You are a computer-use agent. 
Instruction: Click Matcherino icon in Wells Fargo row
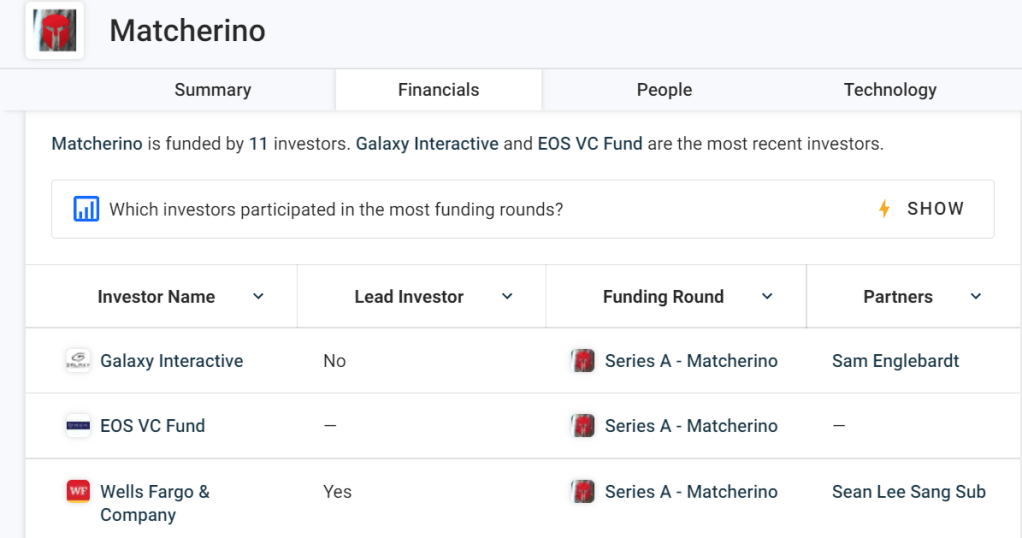[x=583, y=491]
